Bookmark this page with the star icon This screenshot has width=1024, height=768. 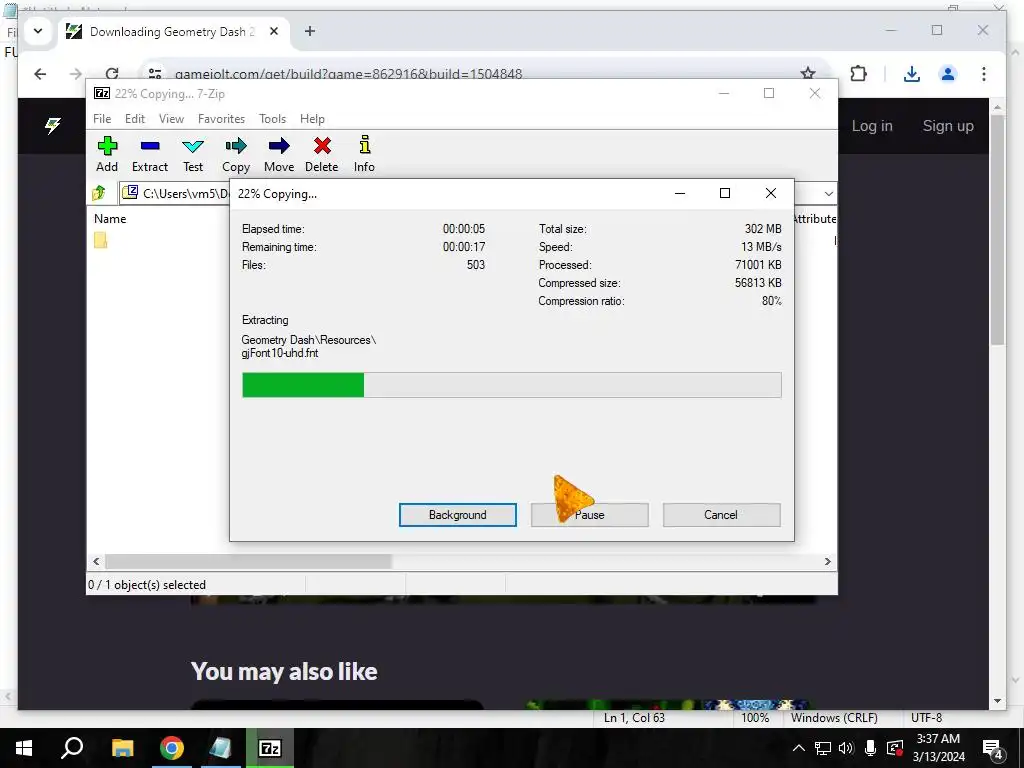(x=808, y=74)
